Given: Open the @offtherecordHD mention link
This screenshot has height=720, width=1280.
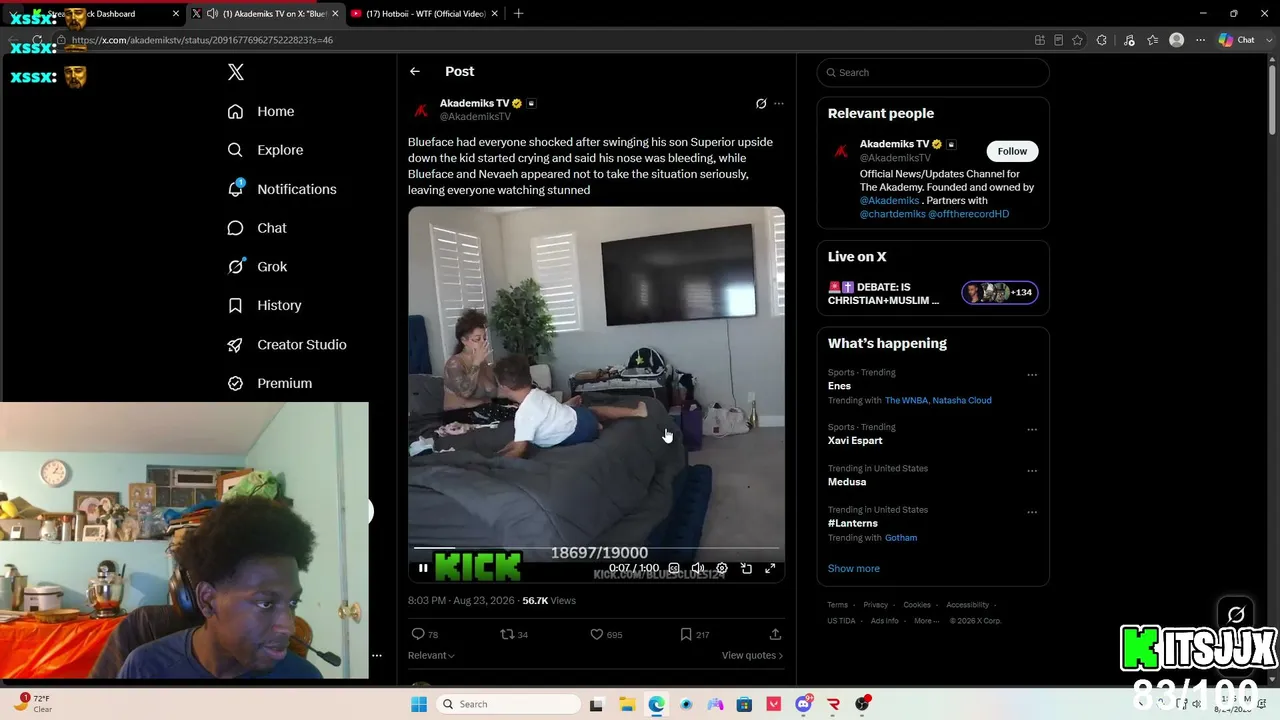Looking at the screenshot, I should coord(968,214).
